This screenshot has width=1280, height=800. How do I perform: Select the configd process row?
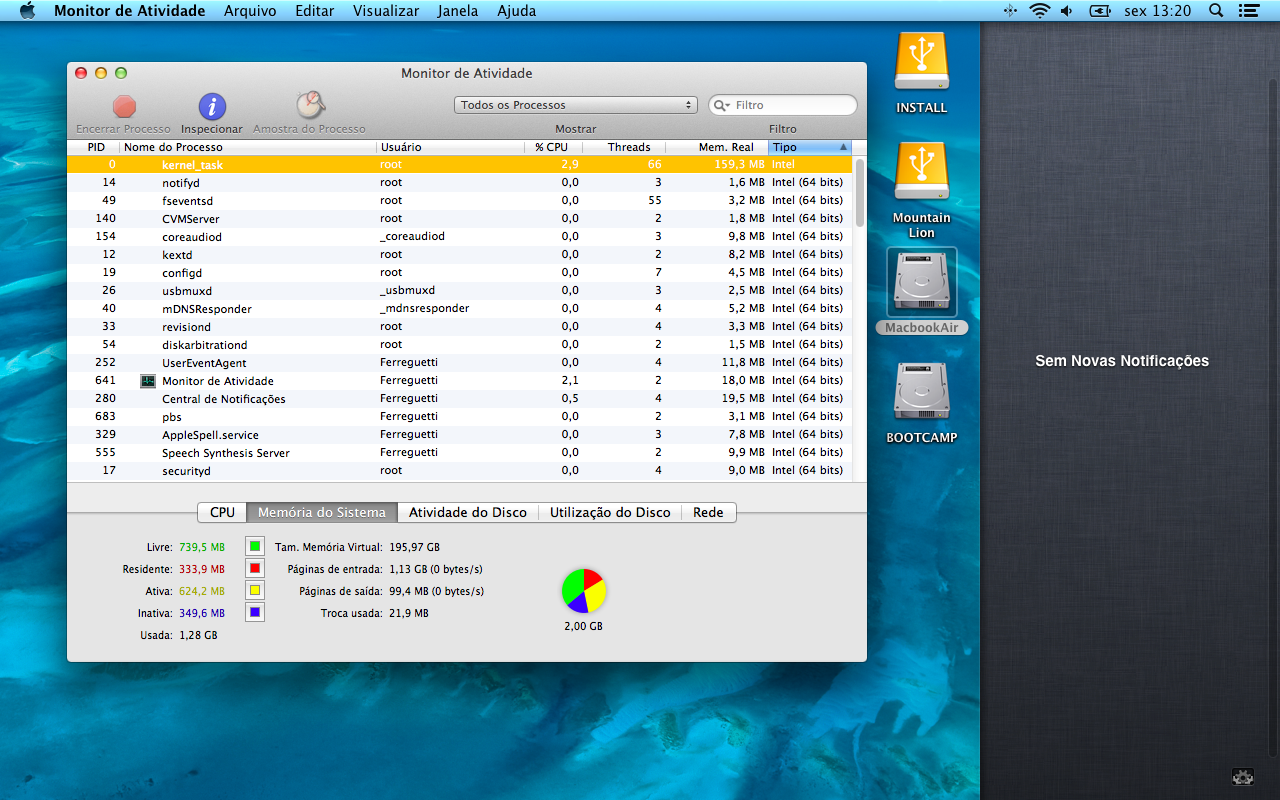click(460, 272)
